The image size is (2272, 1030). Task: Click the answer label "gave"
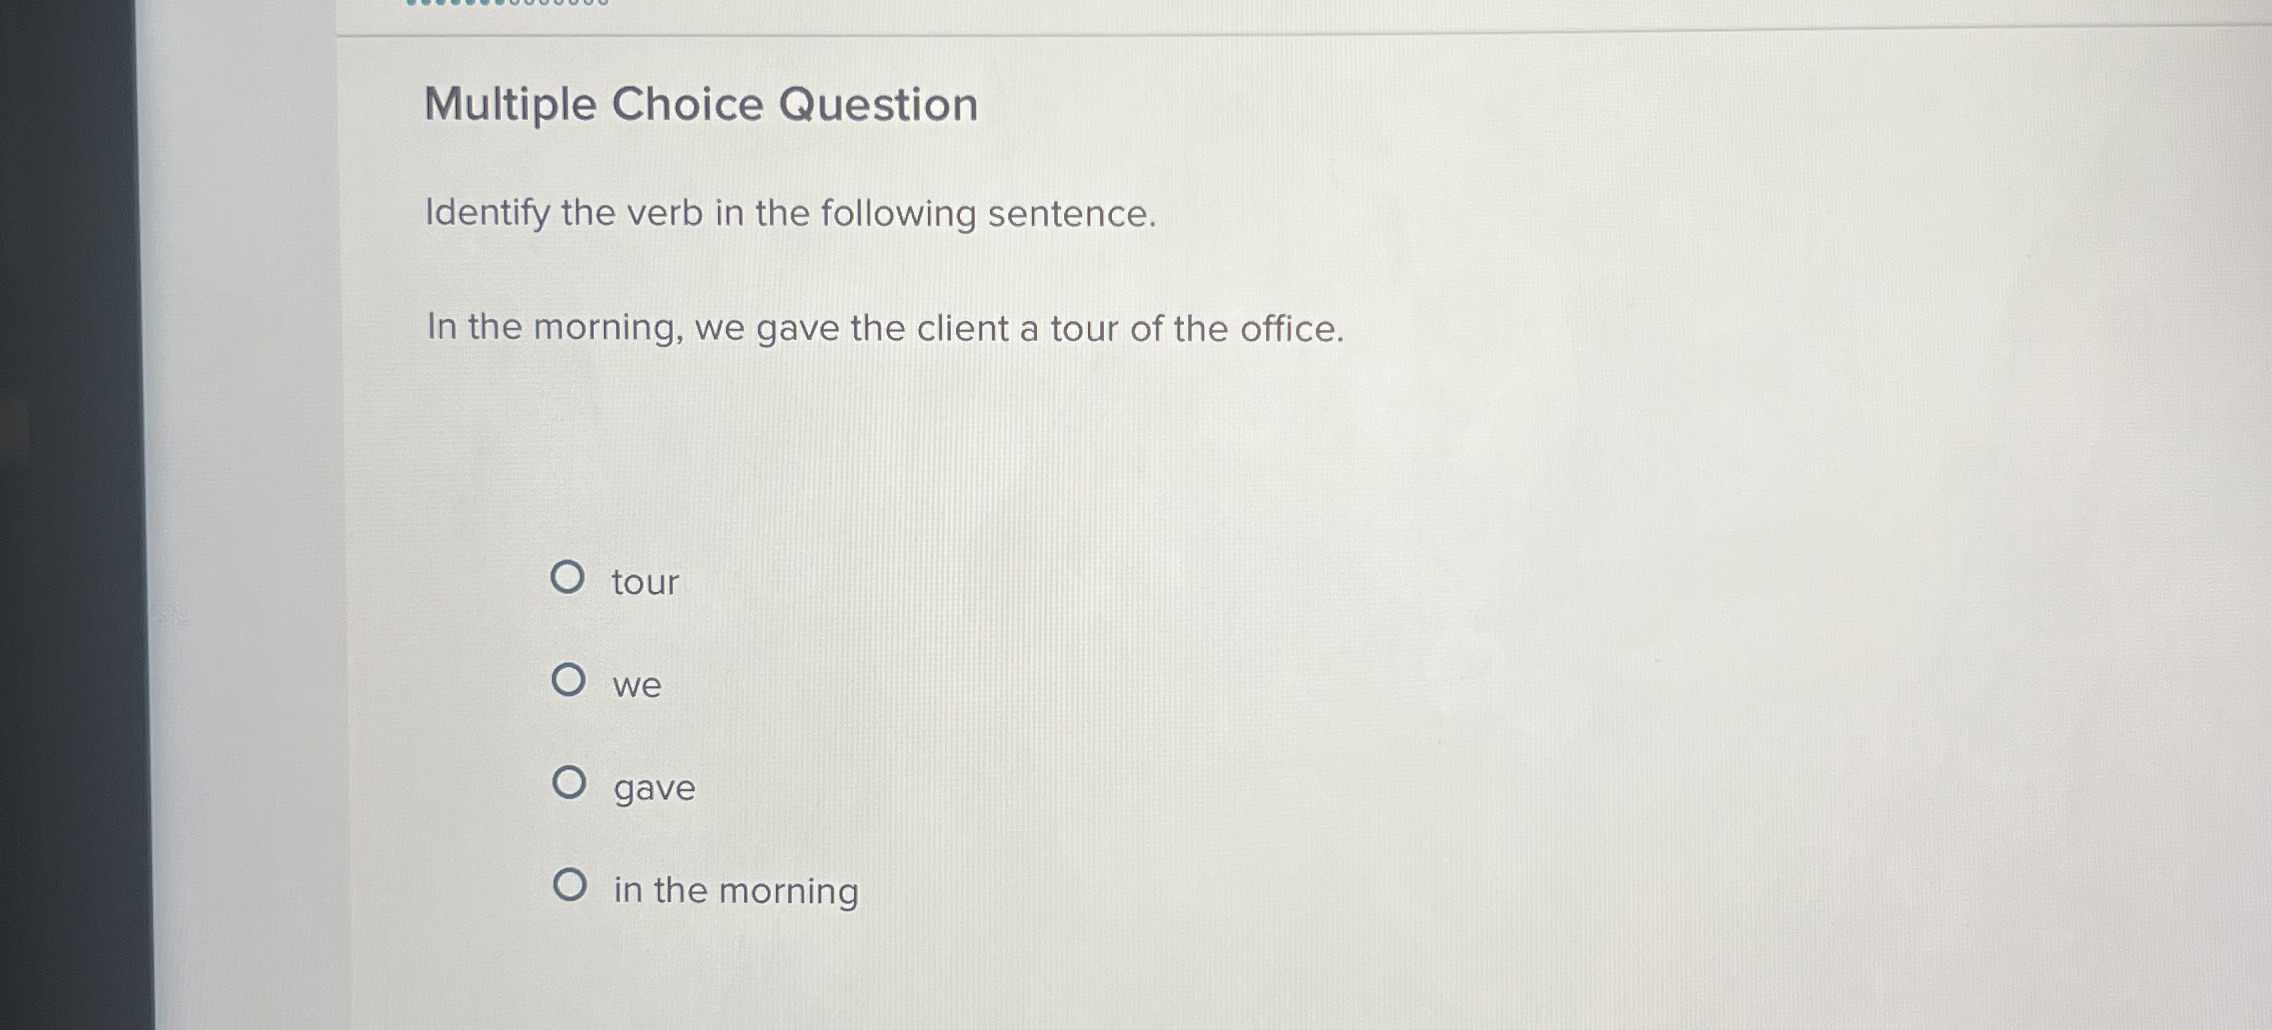coord(653,789)
